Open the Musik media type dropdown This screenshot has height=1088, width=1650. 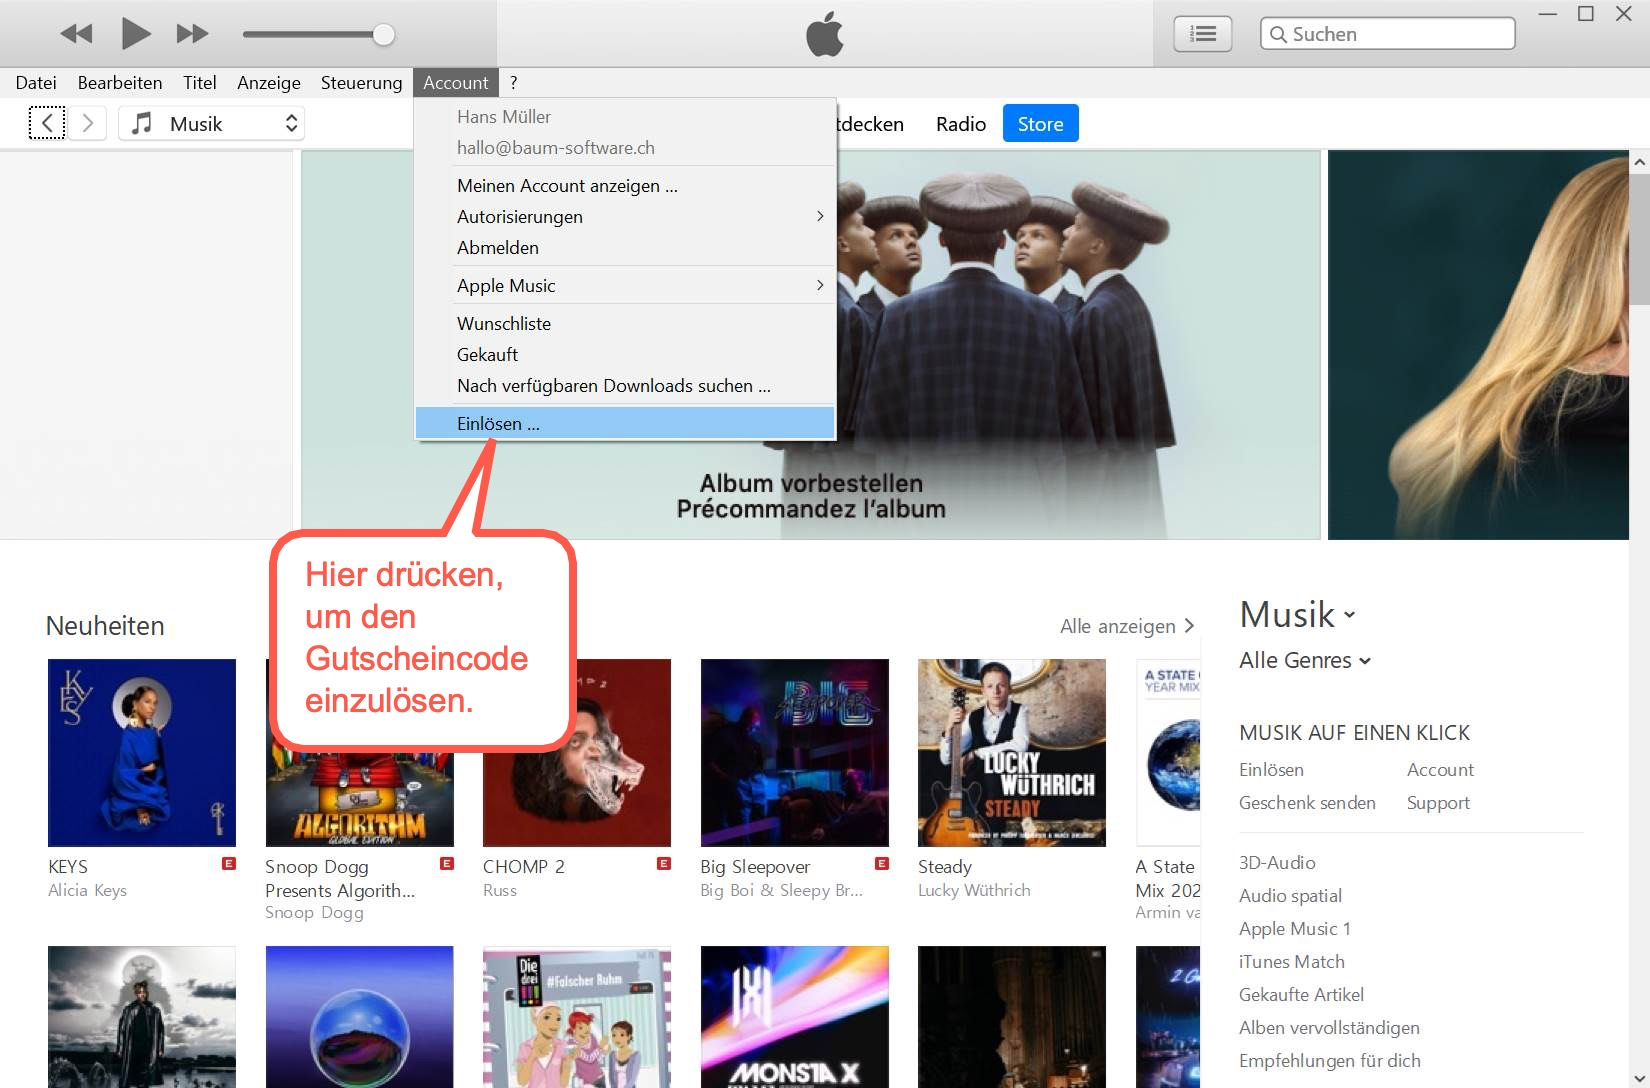click(212, 123)
